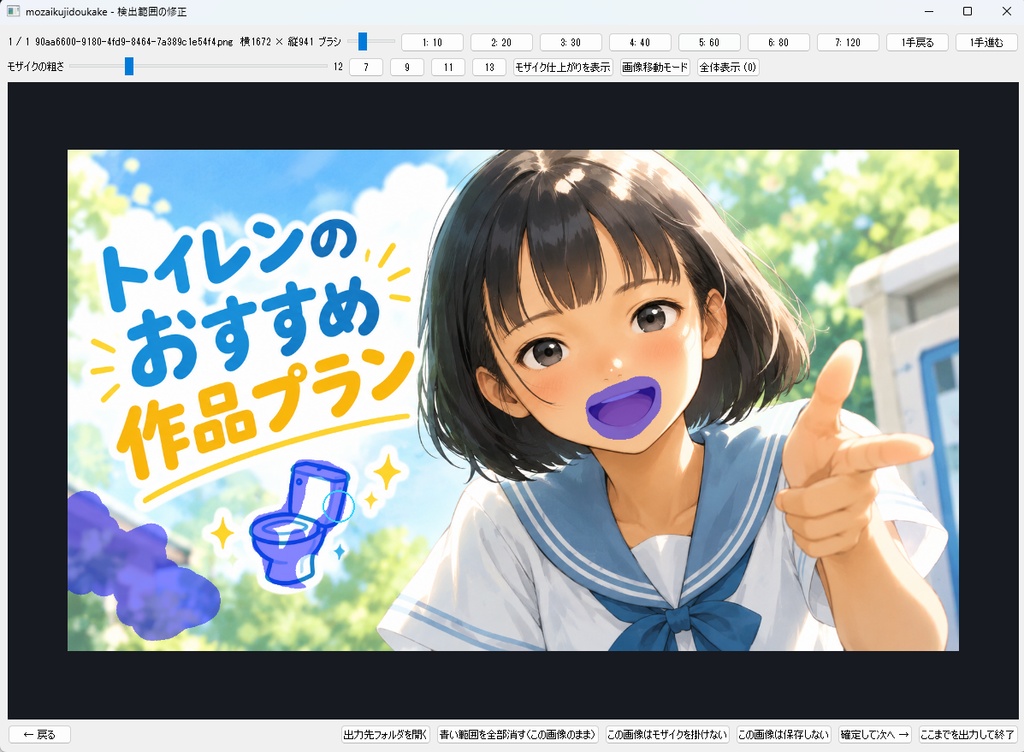Set brush preset 2: 20
Viewport: 1024px width, 752px height.
(502, 42)
